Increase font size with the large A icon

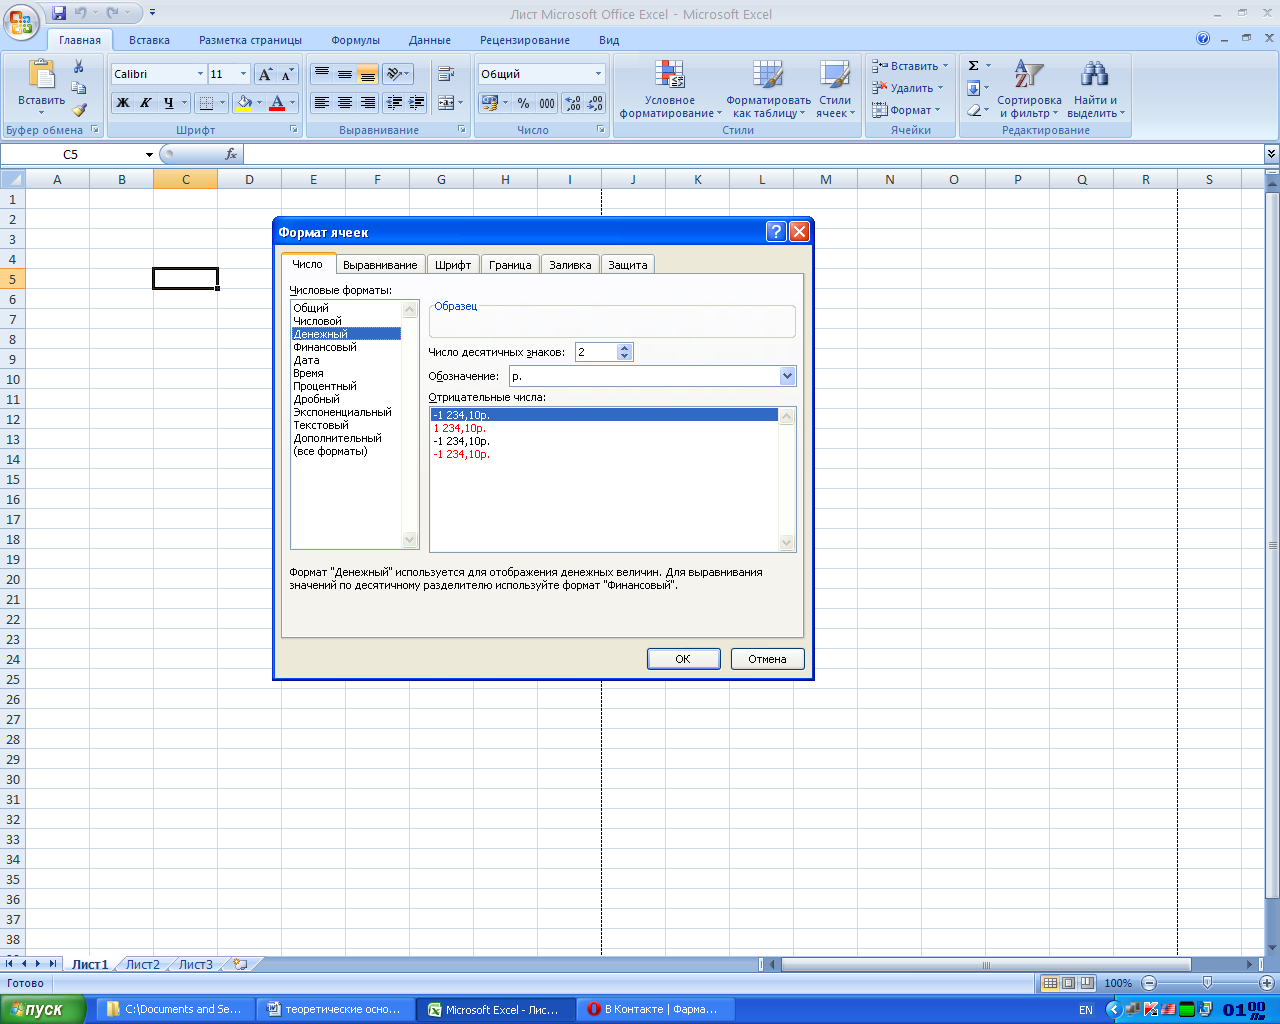(265, 74)
